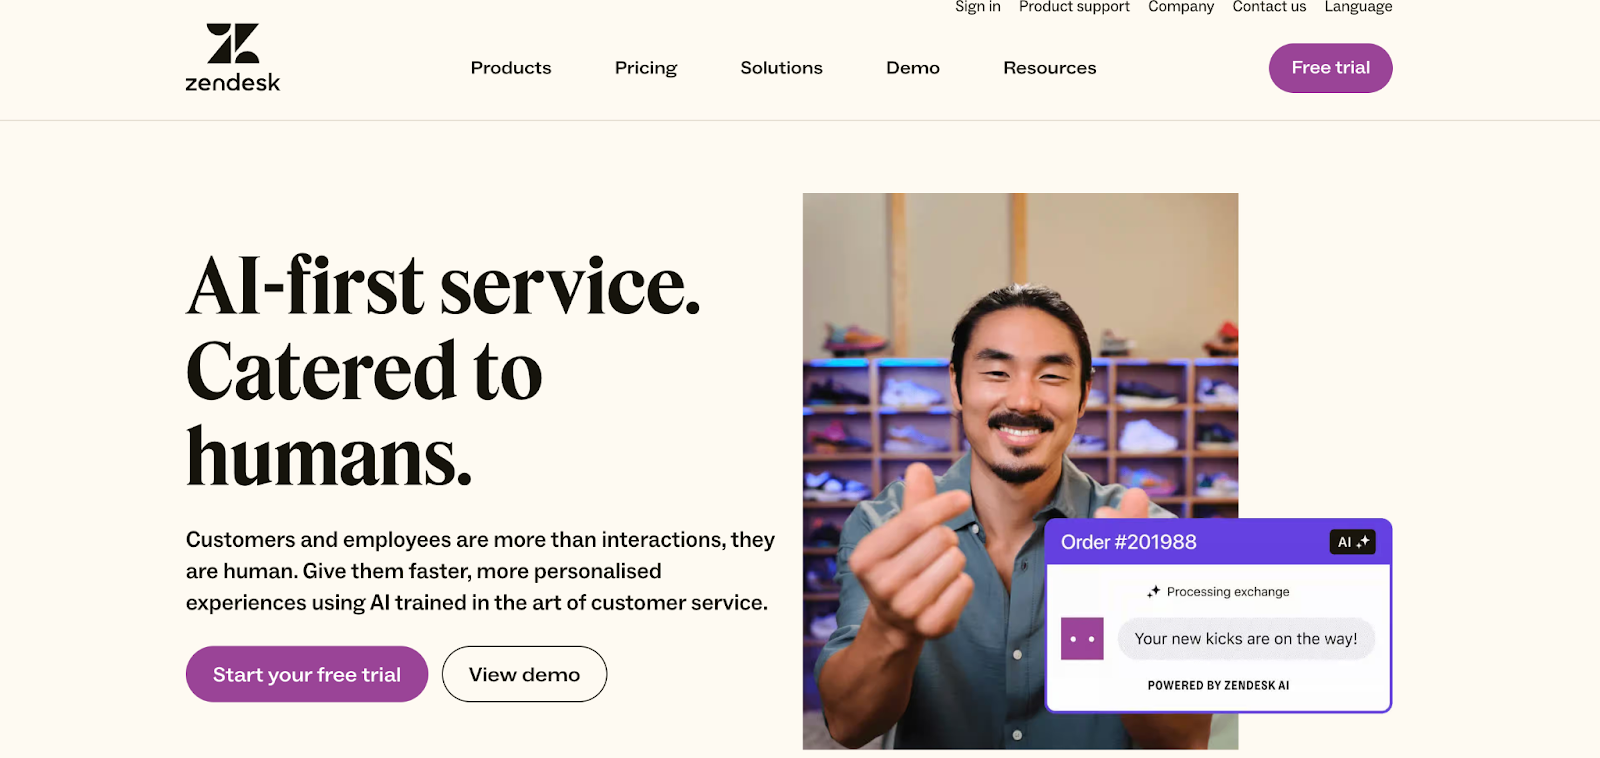Open the Language selector
Viewport: 1600px width, 758px height.
point(1358,7)
